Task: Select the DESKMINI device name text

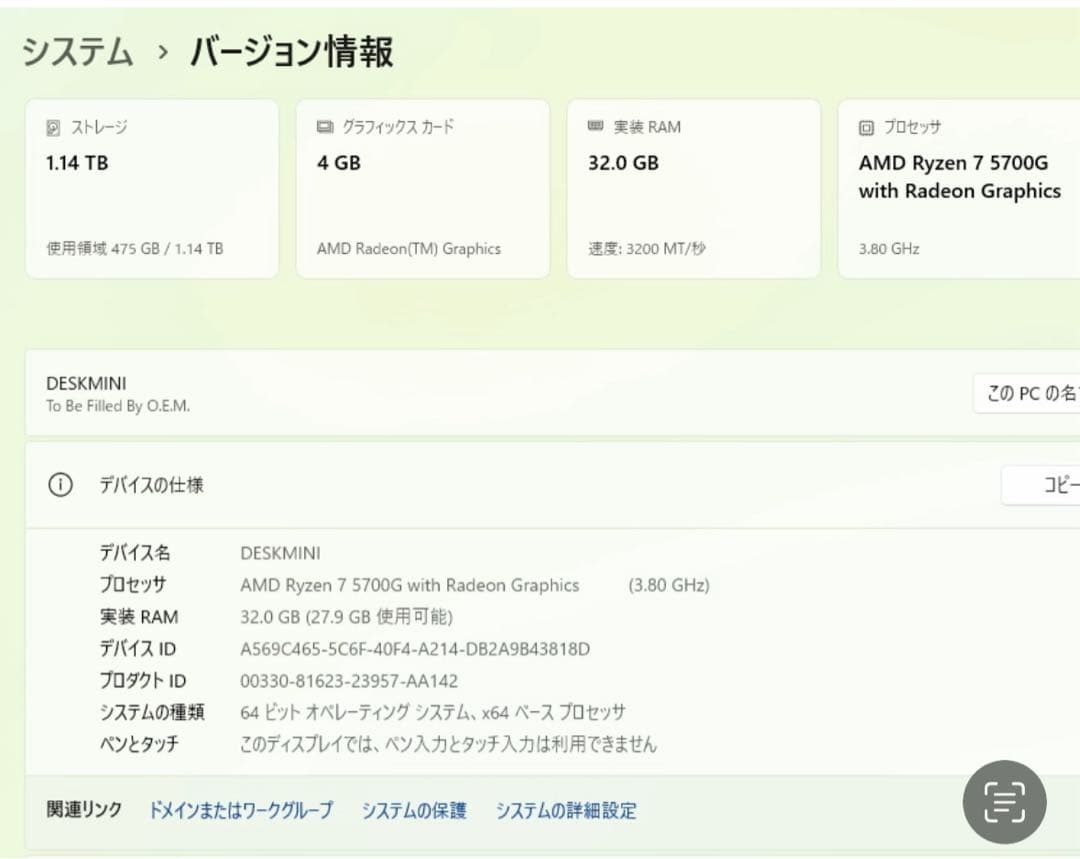Action: coord(86,382)
